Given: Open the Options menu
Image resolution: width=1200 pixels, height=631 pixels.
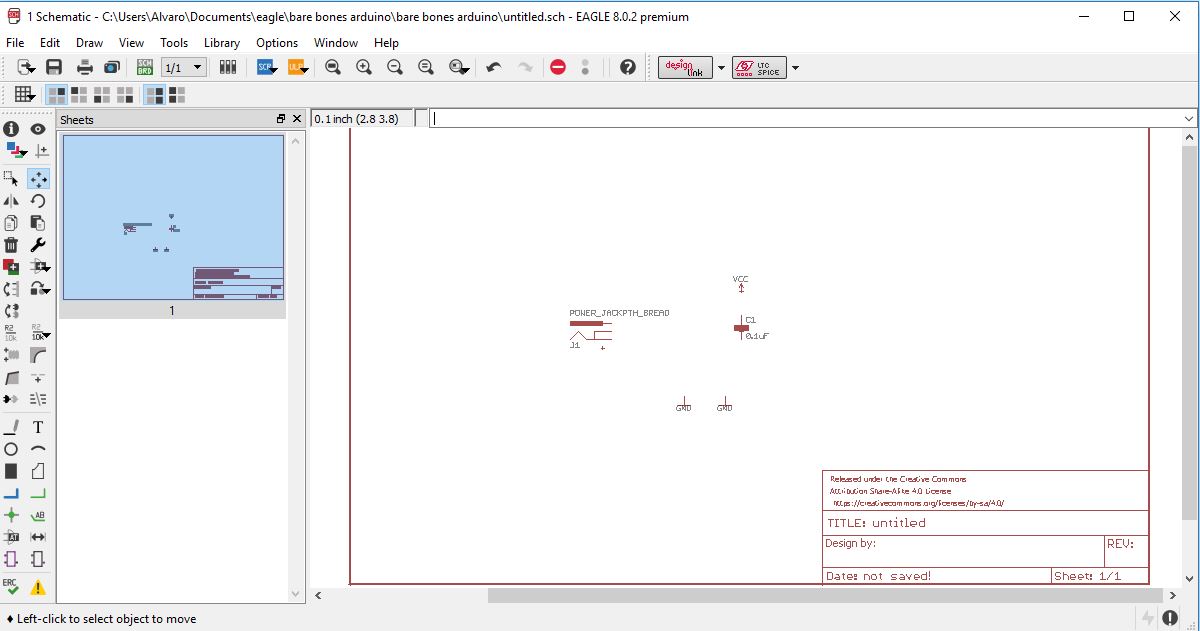Looking at the screenshot, I should coord(277,43).
